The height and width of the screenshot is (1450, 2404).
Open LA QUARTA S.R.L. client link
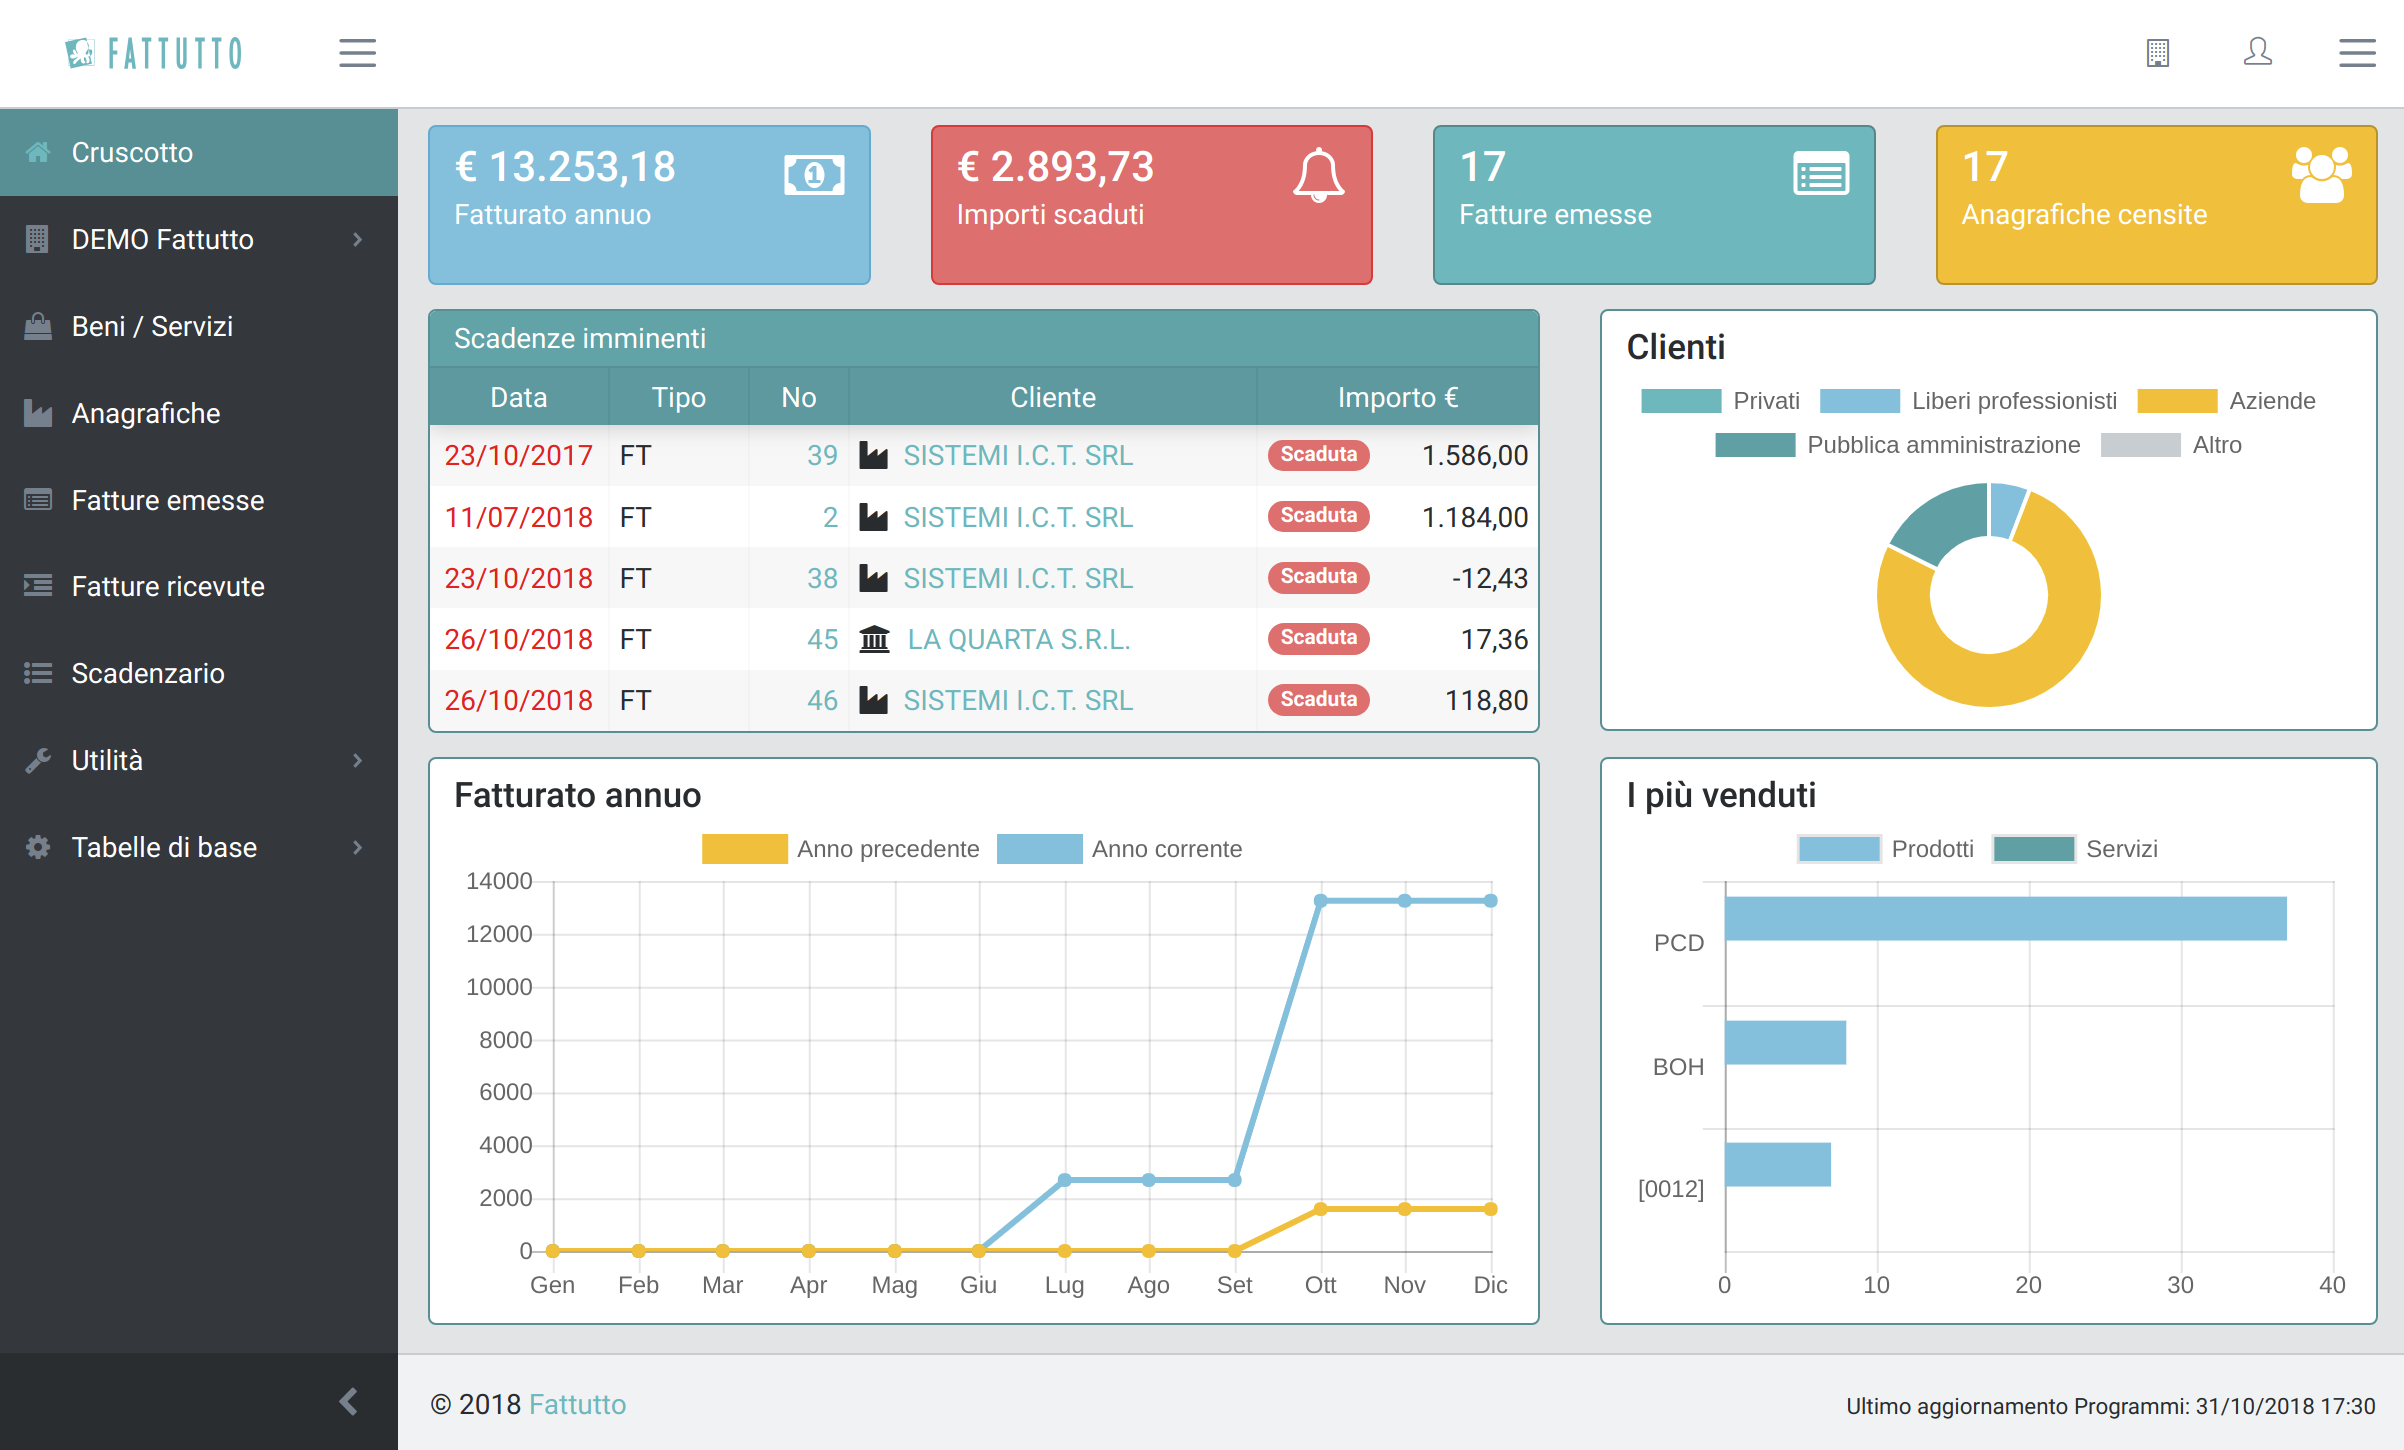click(x=1018, y=640)
